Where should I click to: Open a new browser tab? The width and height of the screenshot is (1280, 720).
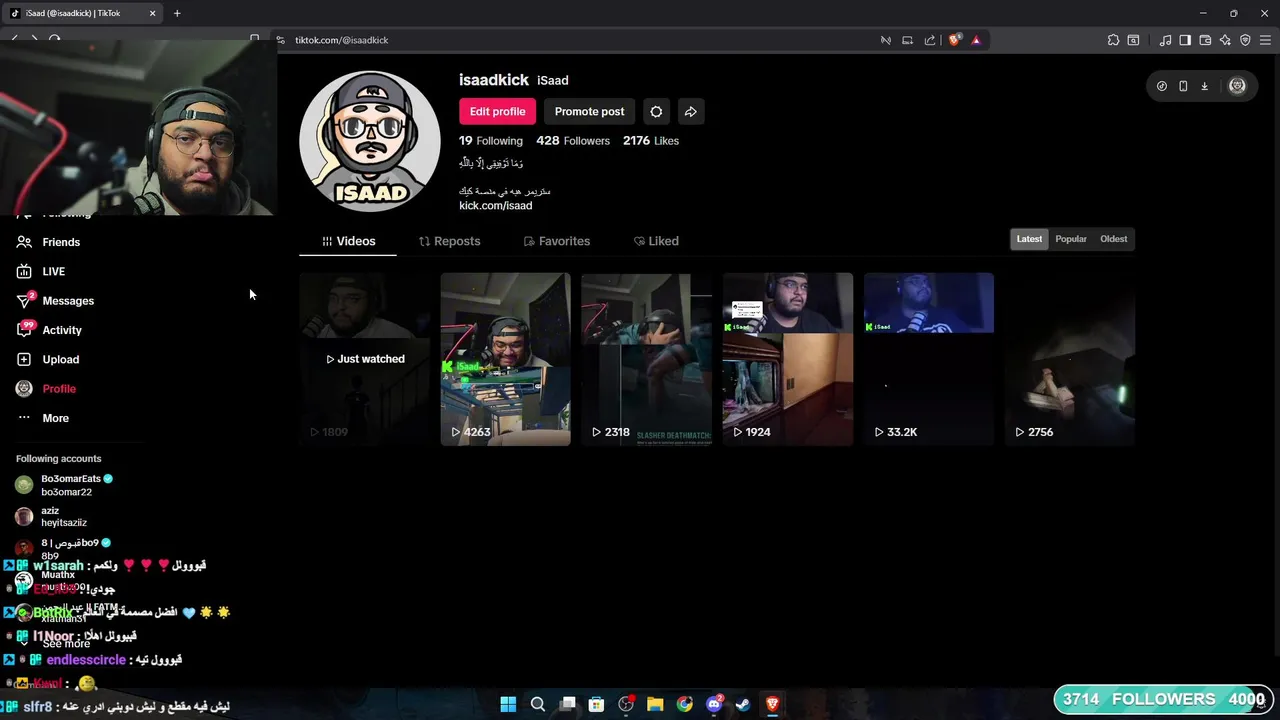click(x=177, y=13)
